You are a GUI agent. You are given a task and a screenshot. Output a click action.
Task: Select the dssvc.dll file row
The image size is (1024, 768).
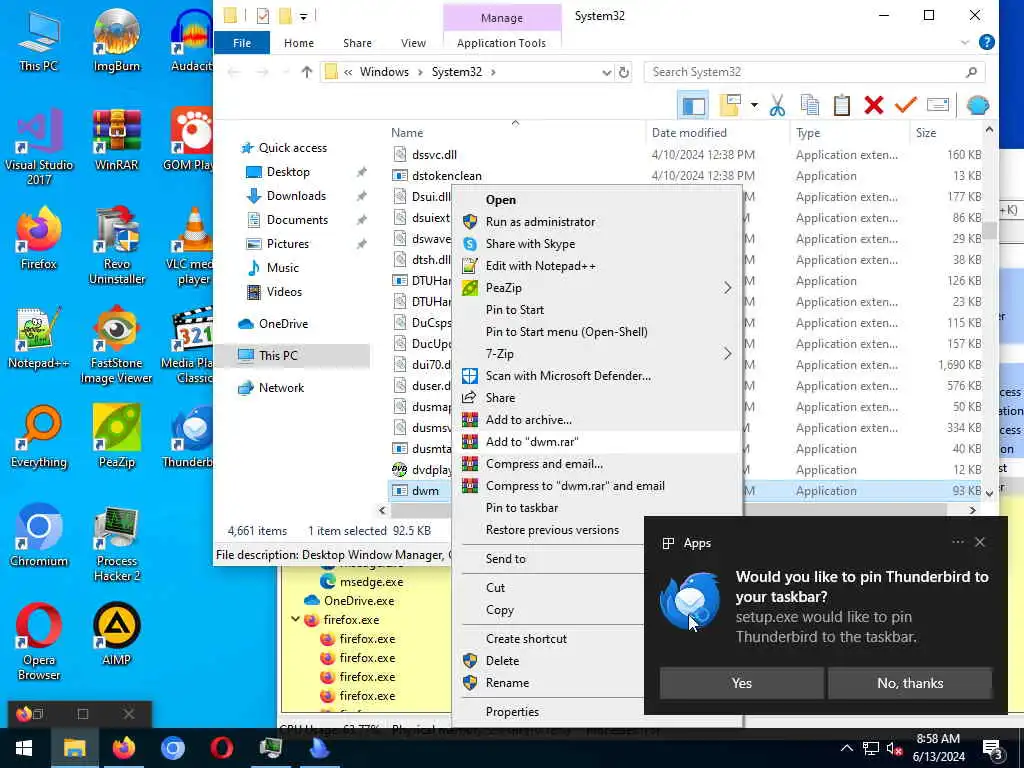click(x=685, y=155)
